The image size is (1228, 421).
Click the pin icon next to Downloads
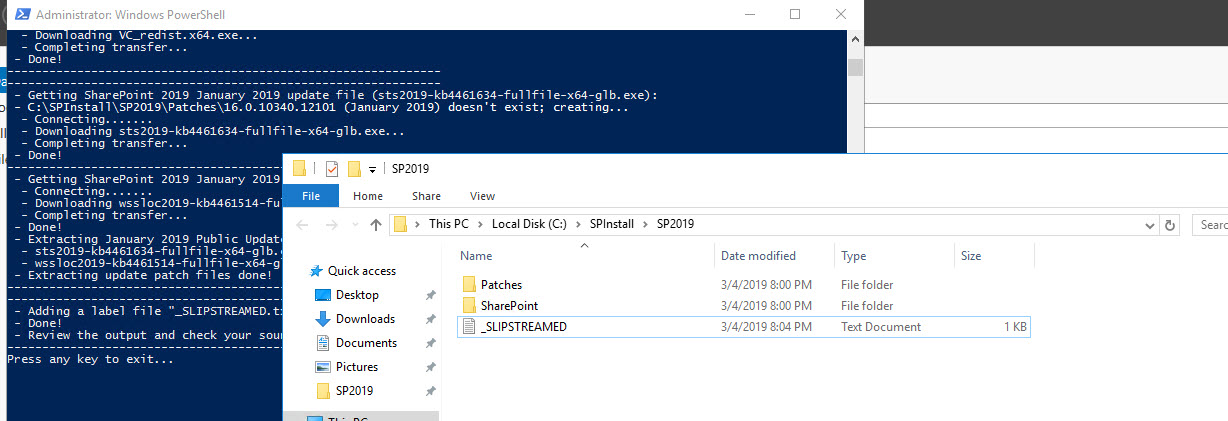click(x=430, y=319)
